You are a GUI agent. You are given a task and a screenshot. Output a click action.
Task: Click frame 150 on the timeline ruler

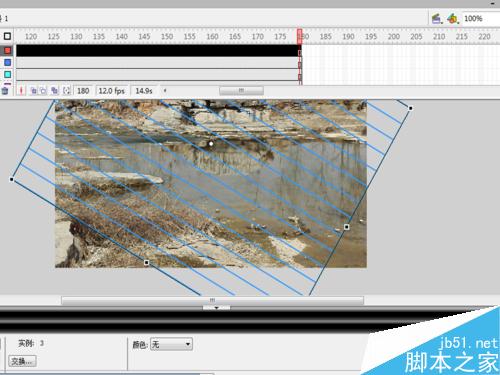[167, 36]
